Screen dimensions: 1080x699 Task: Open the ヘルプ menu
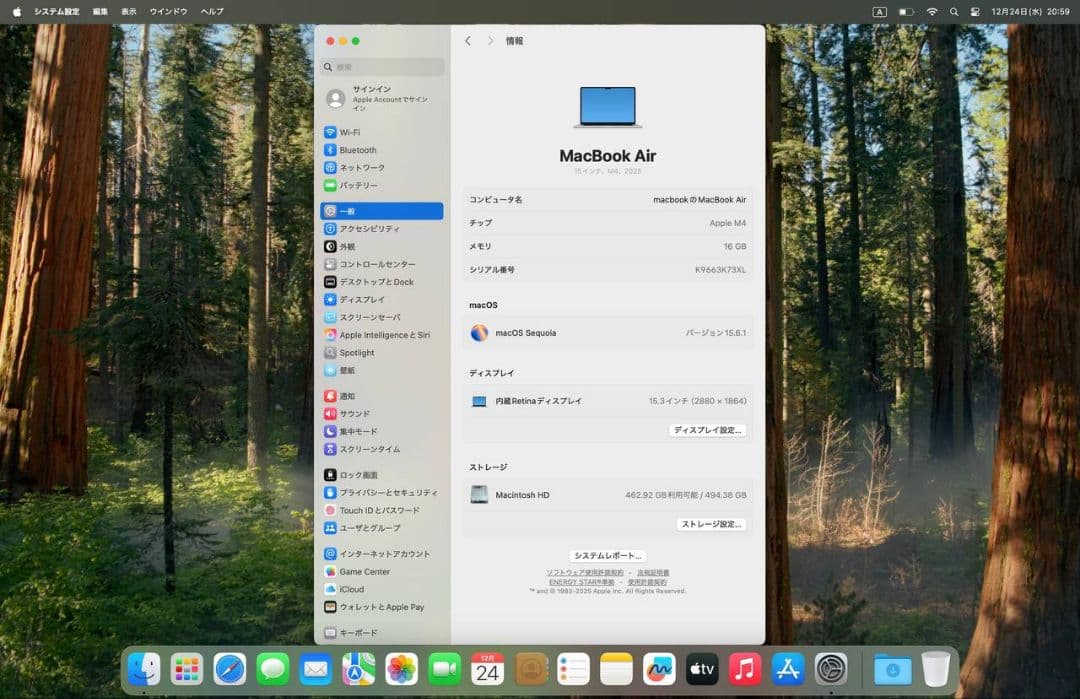click(x=212, y=11)
